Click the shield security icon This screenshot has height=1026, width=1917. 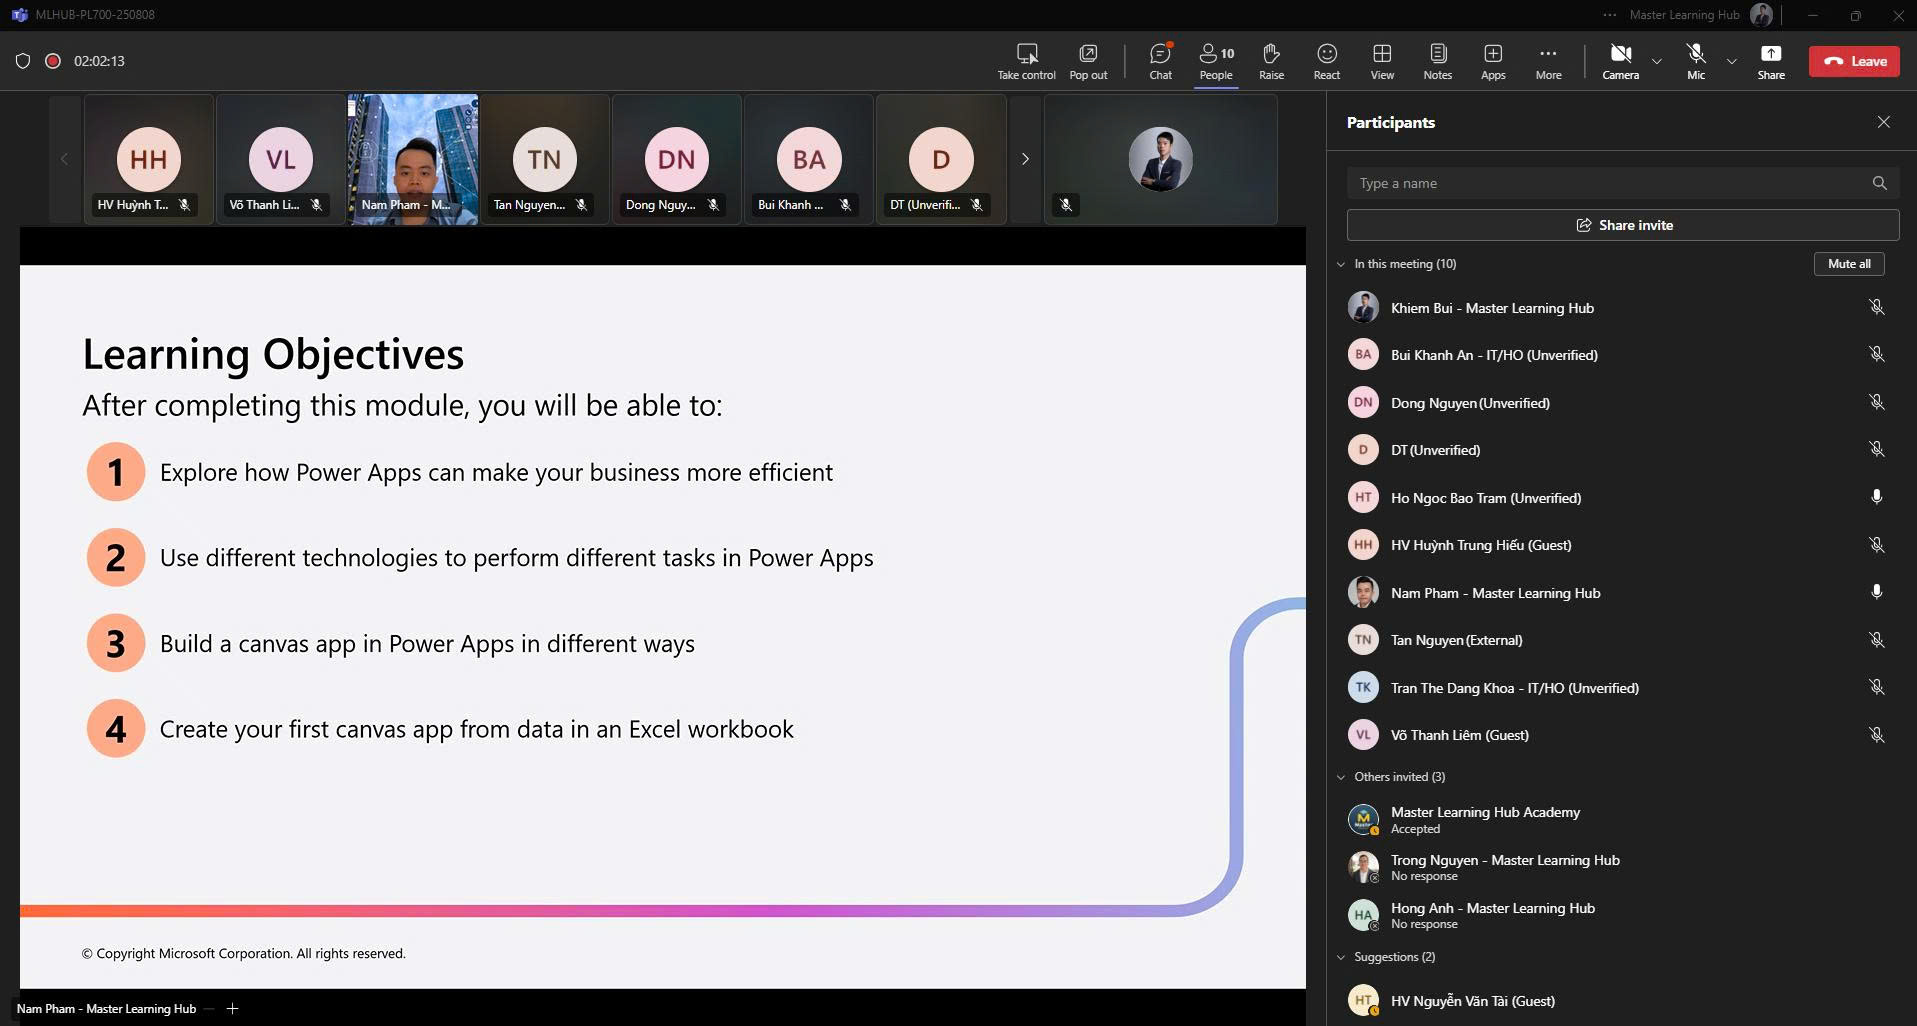(23, 61)
